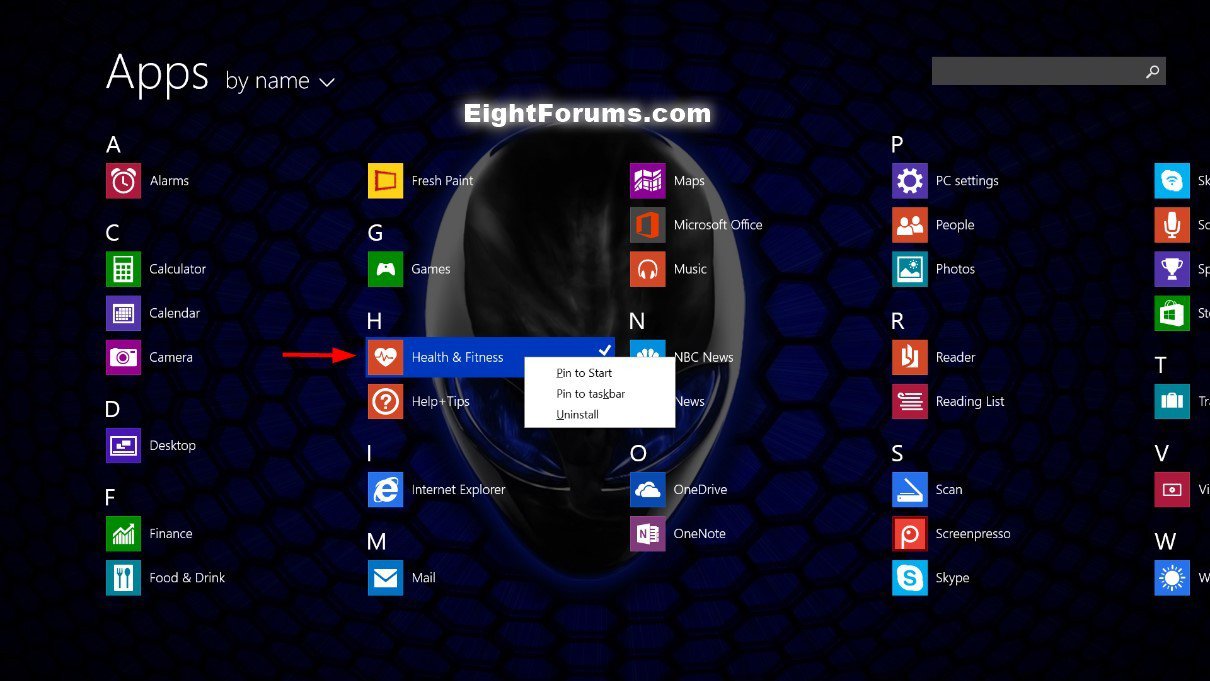1210x681 pixels.
Task: Open the Calendar app icon
Action: click(x=123, y=313)
